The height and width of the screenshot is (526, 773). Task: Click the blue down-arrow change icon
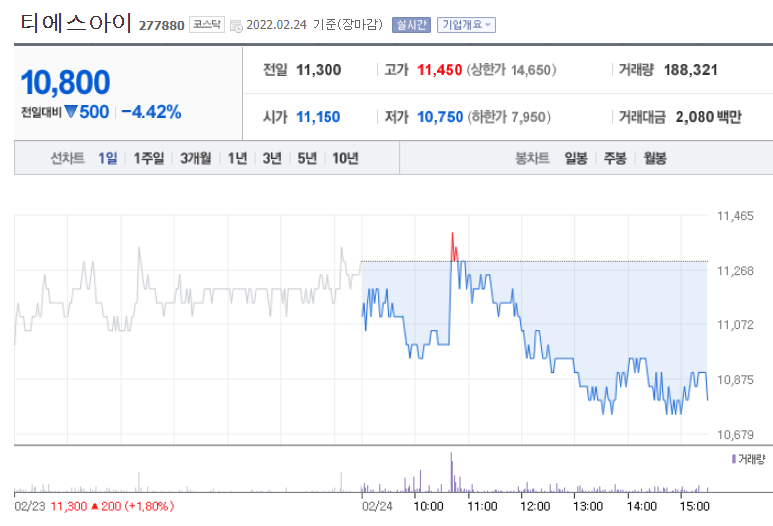[x=70, y=112]
